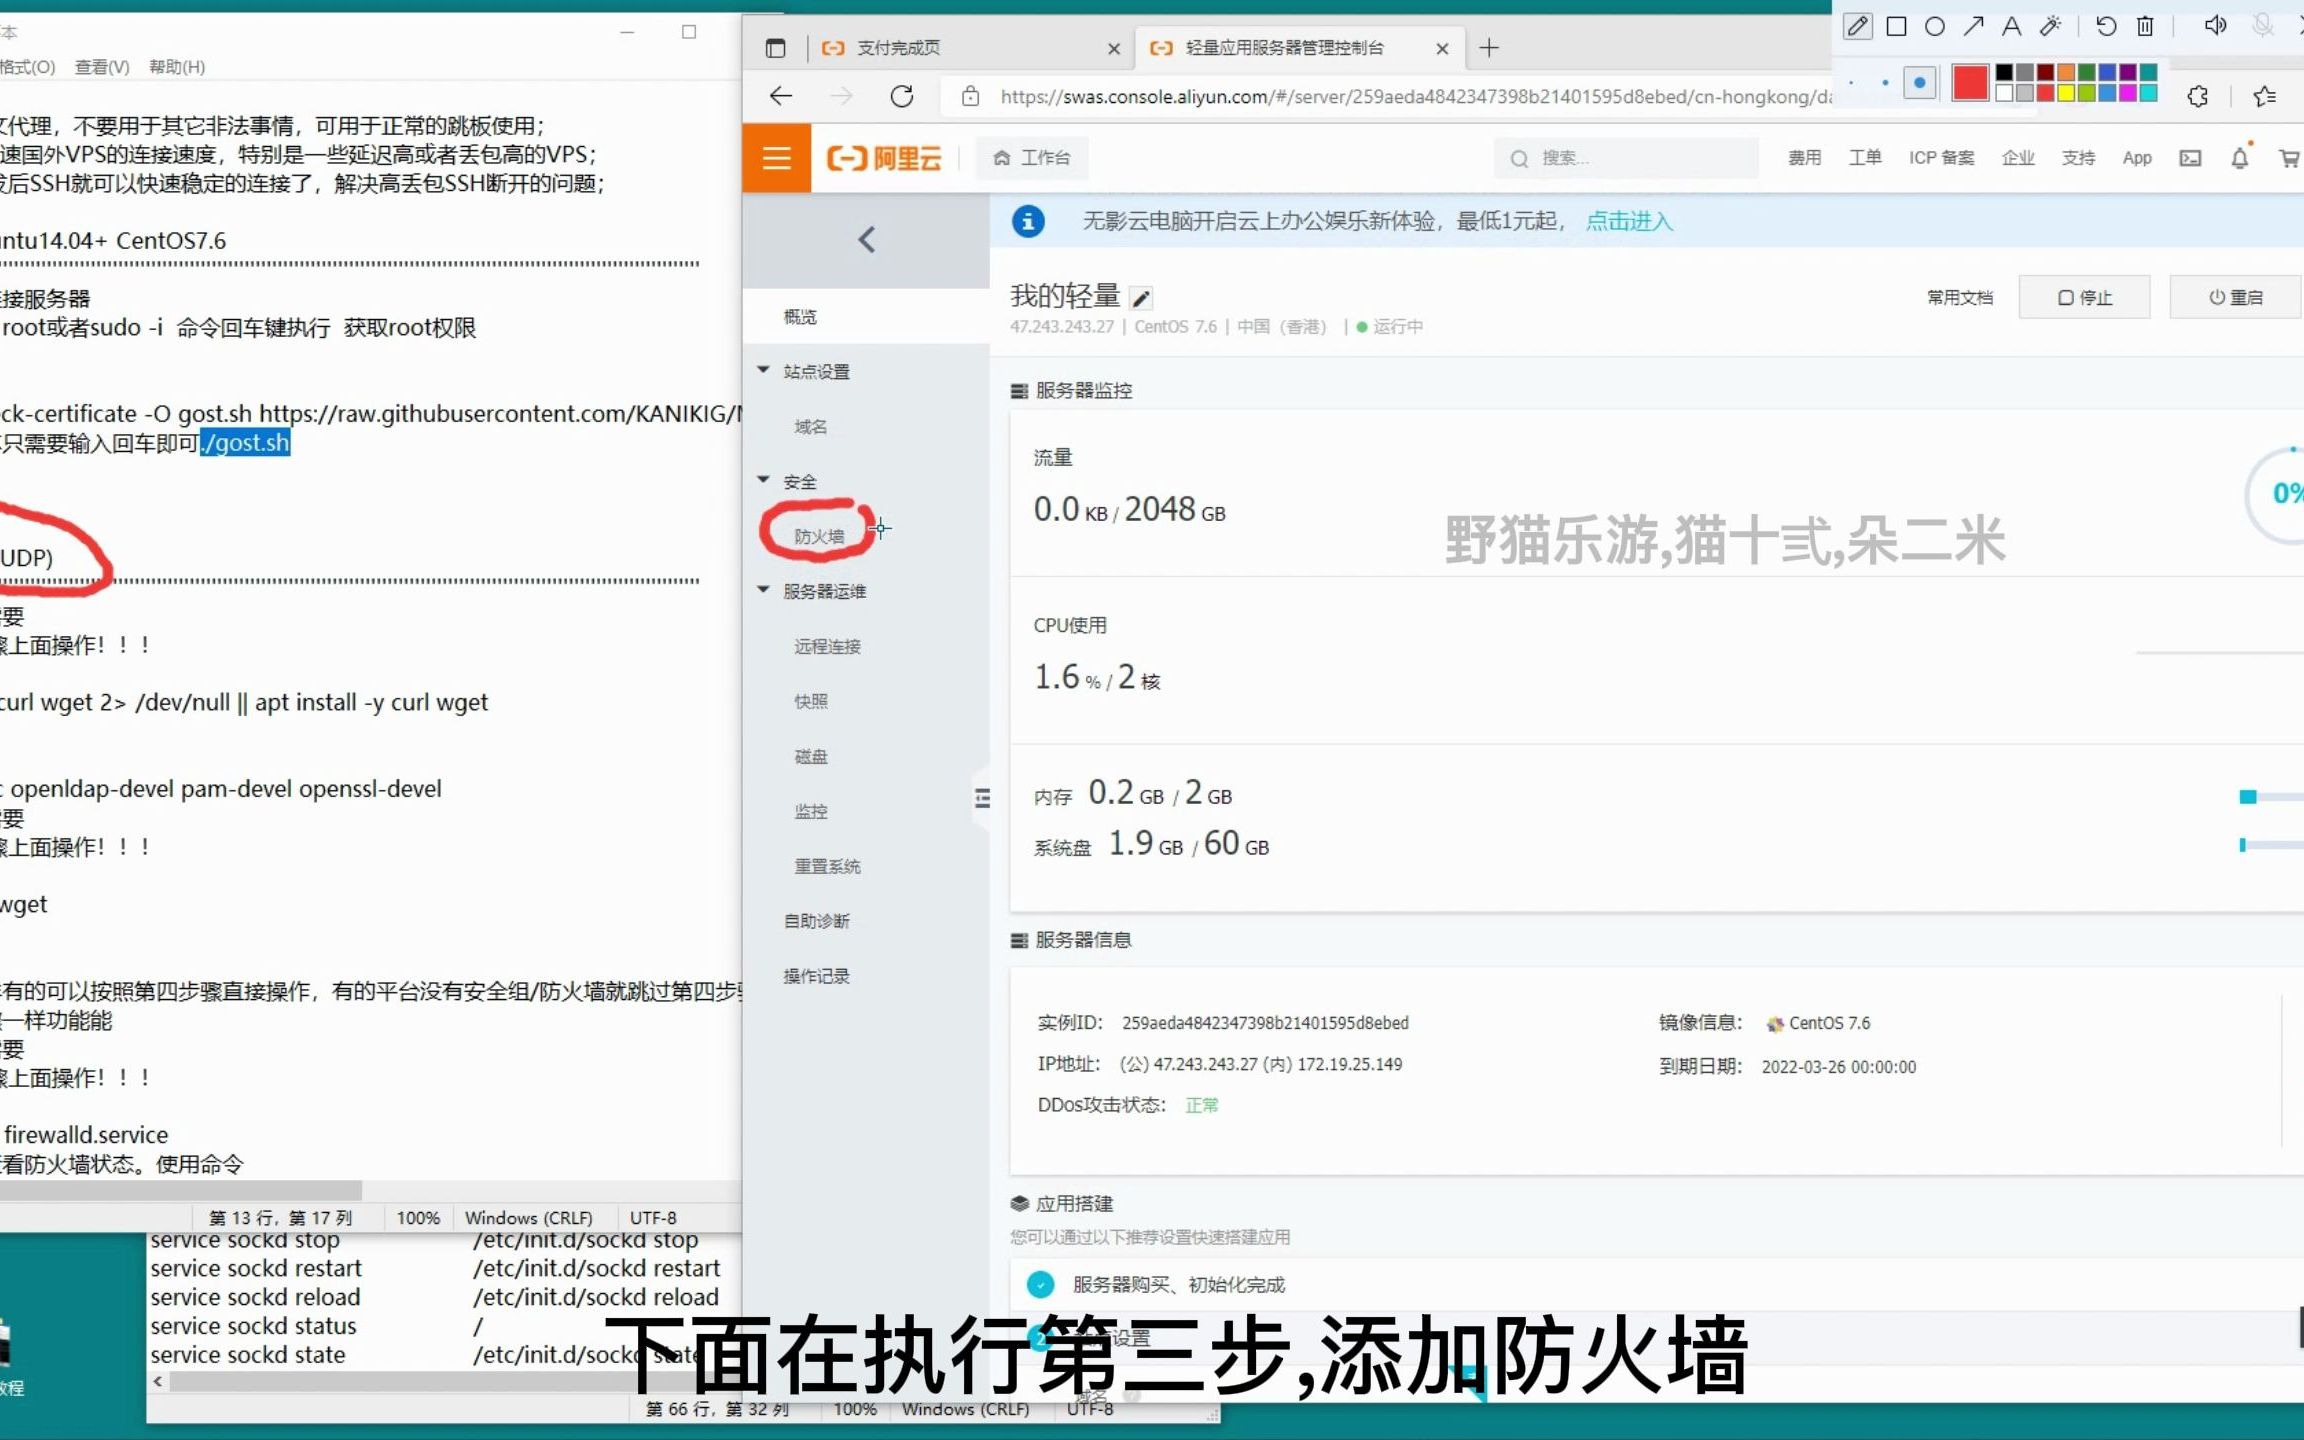Toggle the sidebar collapse handle
Screen dimensions: 2304x1440
click(x=982, y=797)
